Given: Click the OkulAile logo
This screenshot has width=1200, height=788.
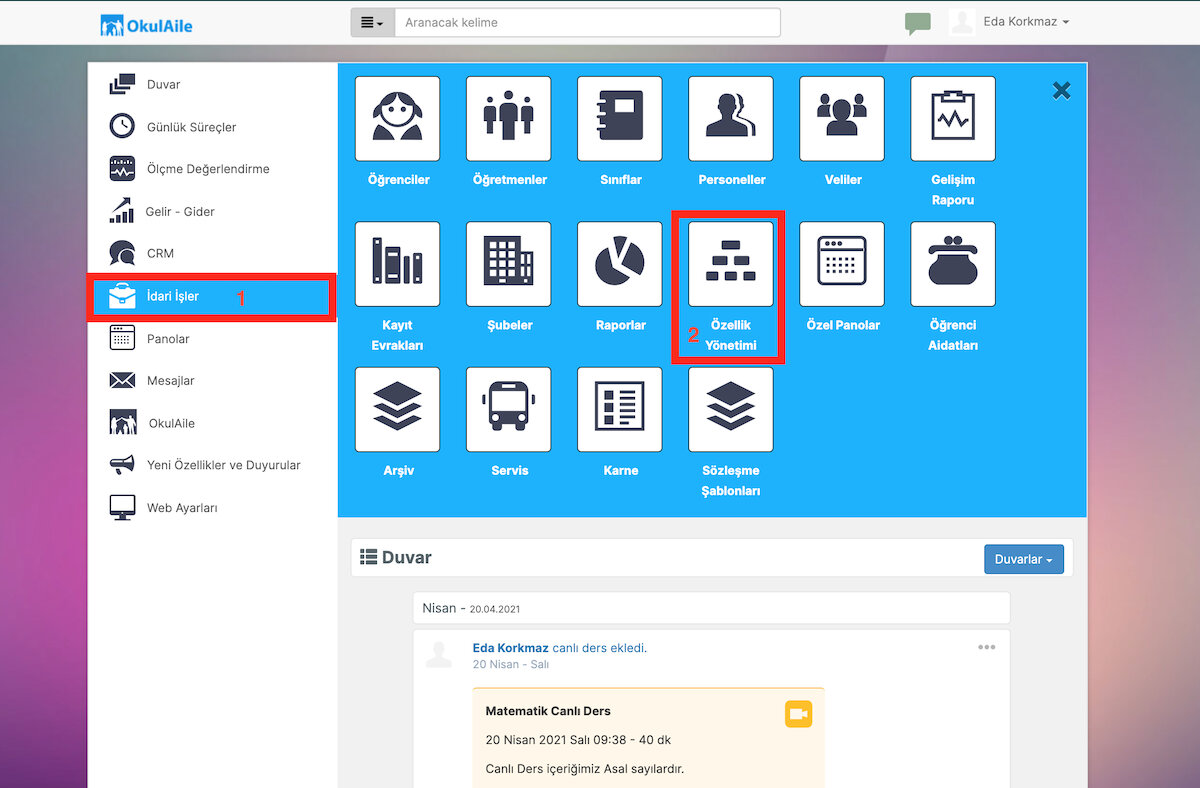Looking at the screenshot, I should click(147, 24).
